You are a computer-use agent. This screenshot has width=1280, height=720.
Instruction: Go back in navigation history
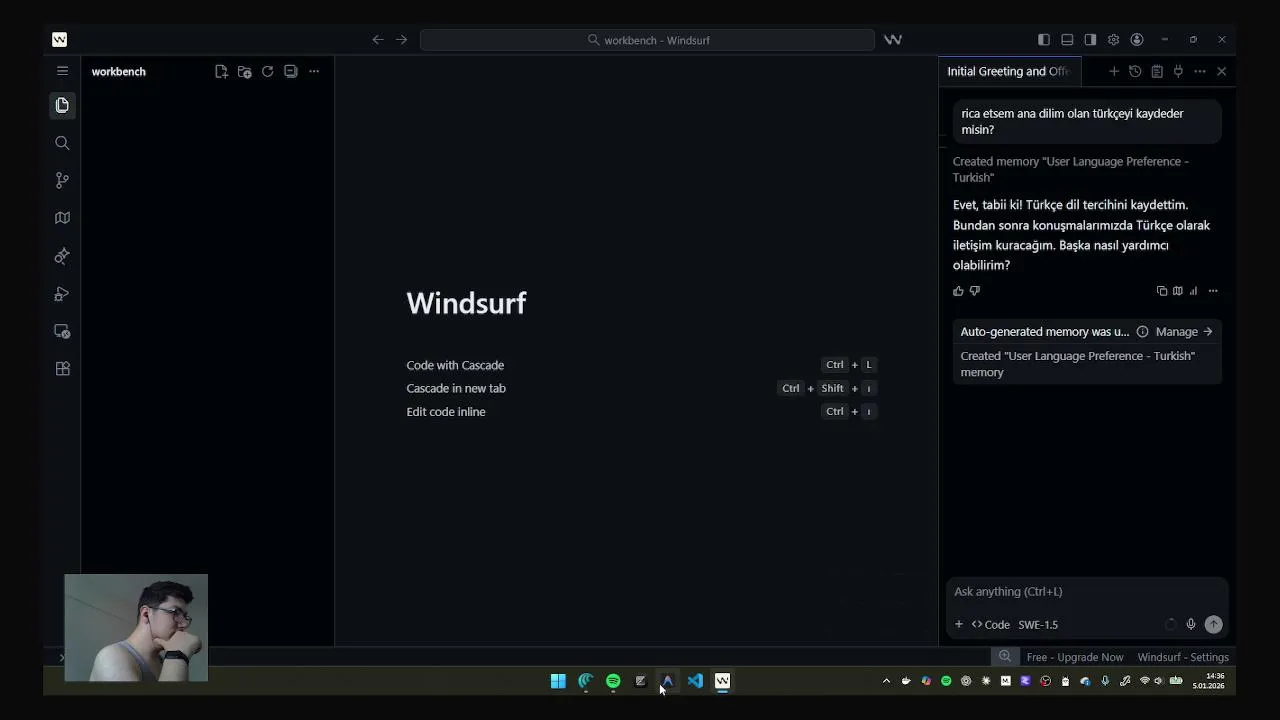coord(377,40)
